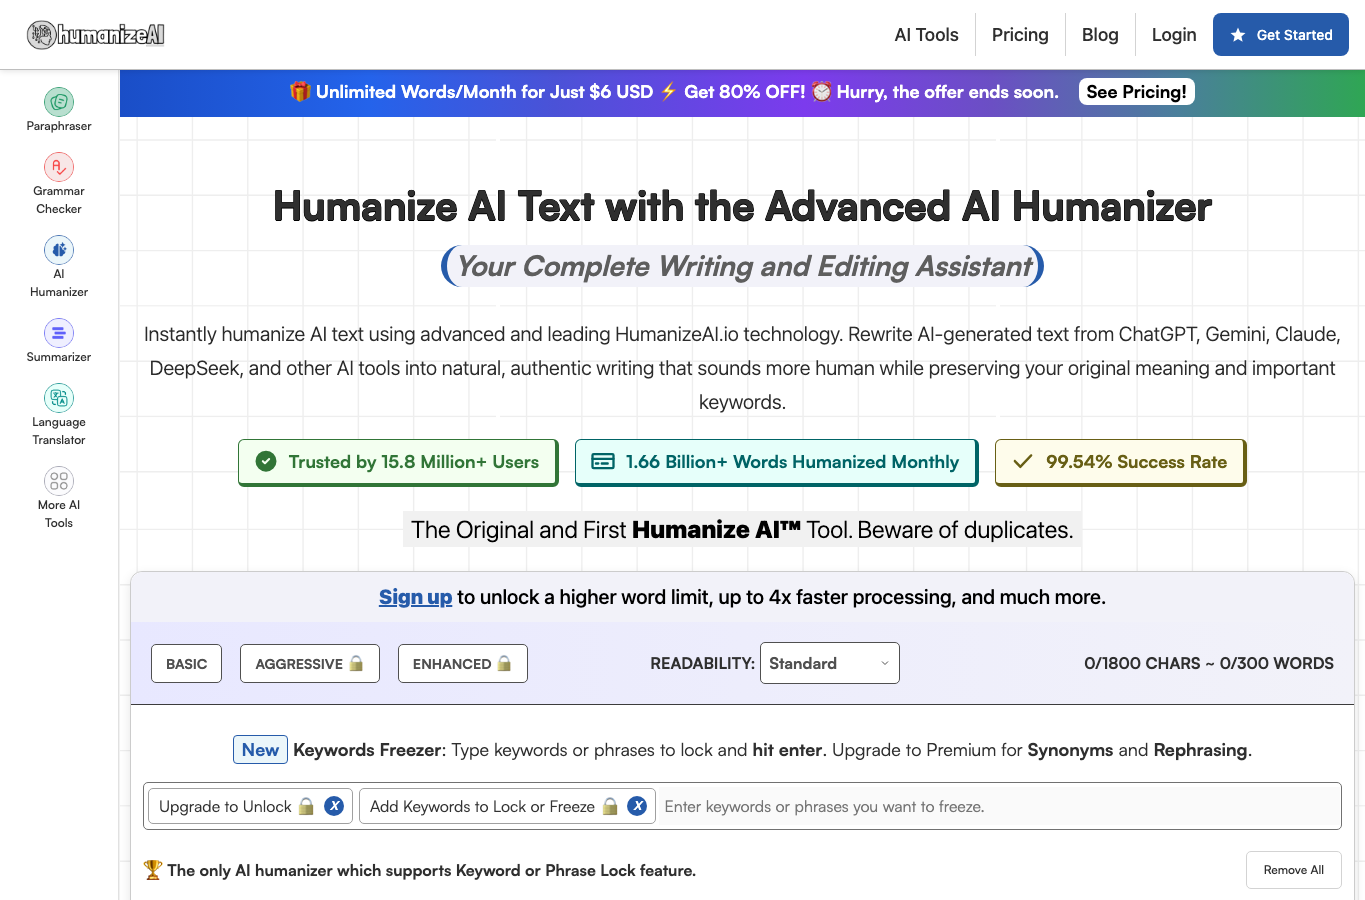This screenshot has height=900, width=1365.
Task: Select the AGGRESSIVE humanize mode
Action: 310,664
